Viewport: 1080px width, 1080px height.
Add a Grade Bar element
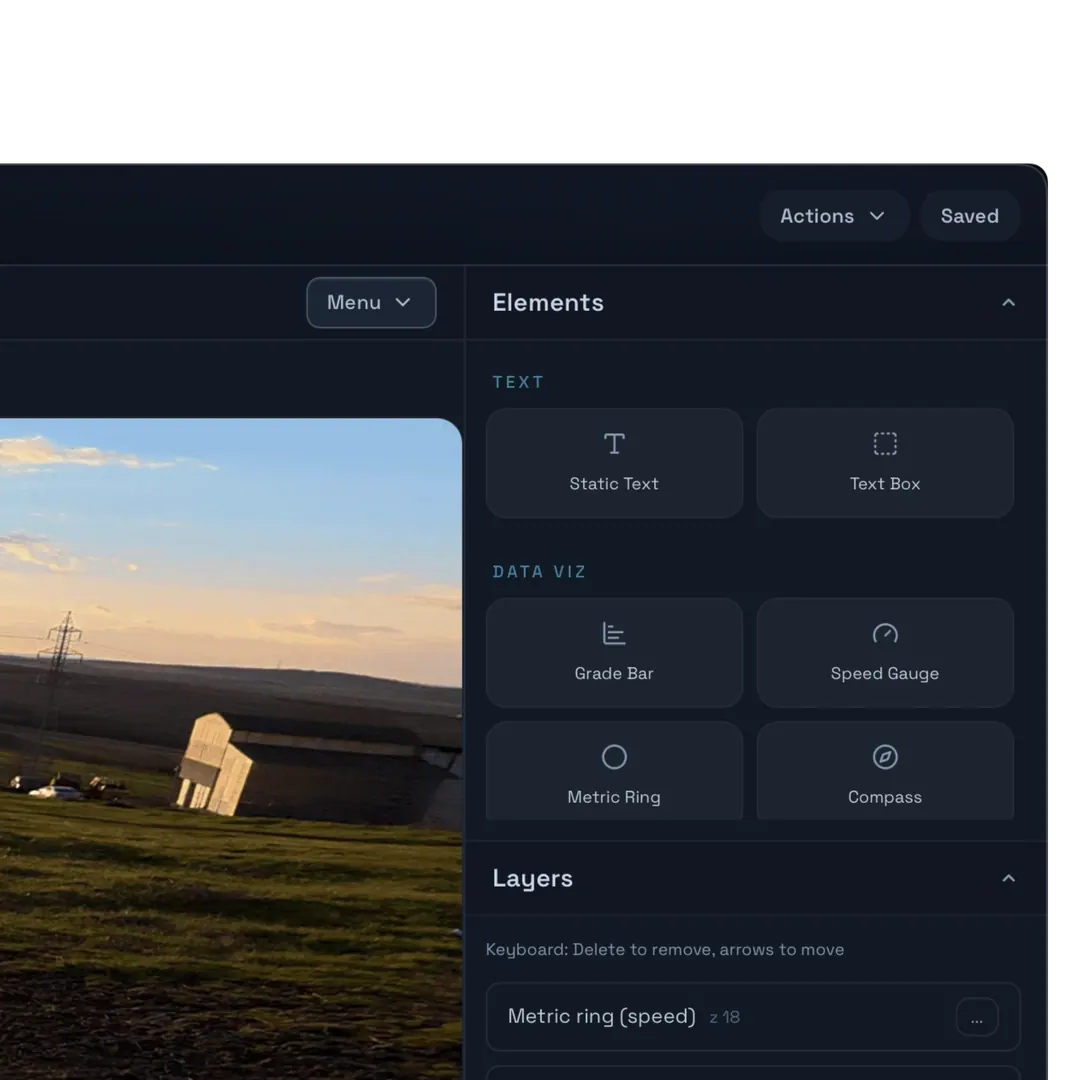point(614,652)
